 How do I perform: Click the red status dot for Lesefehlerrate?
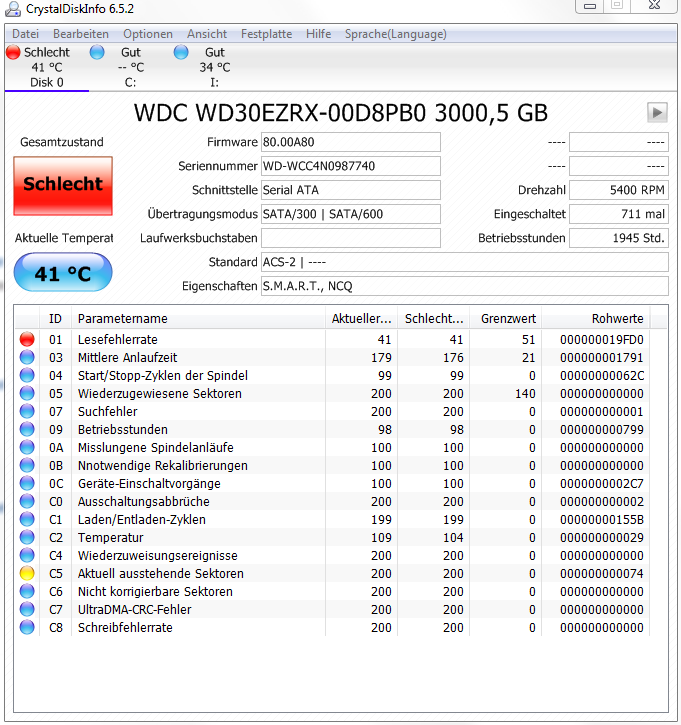27,339
